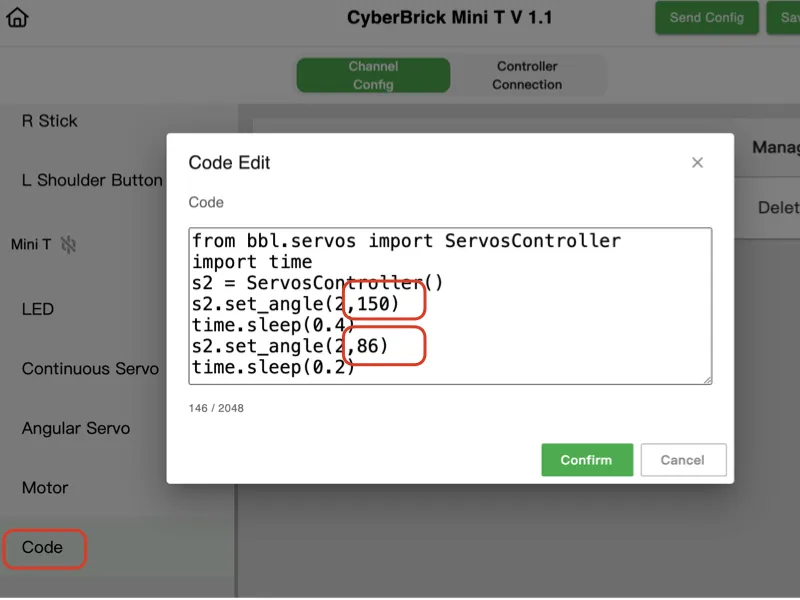Grab the code textarea resize handle
The width and height of the screenshot is (800, 600).
tap(707, 379)
